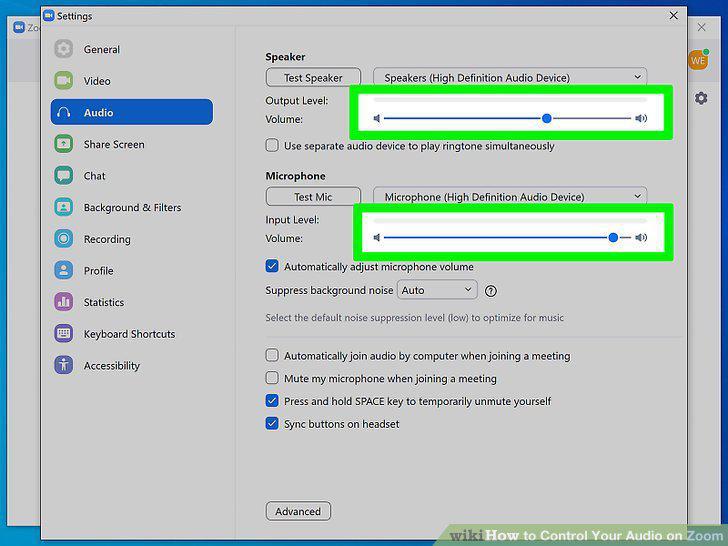Click the noise suppression help question icon
This screenshot has height=546, width=728.
click(x=491, y=291)
